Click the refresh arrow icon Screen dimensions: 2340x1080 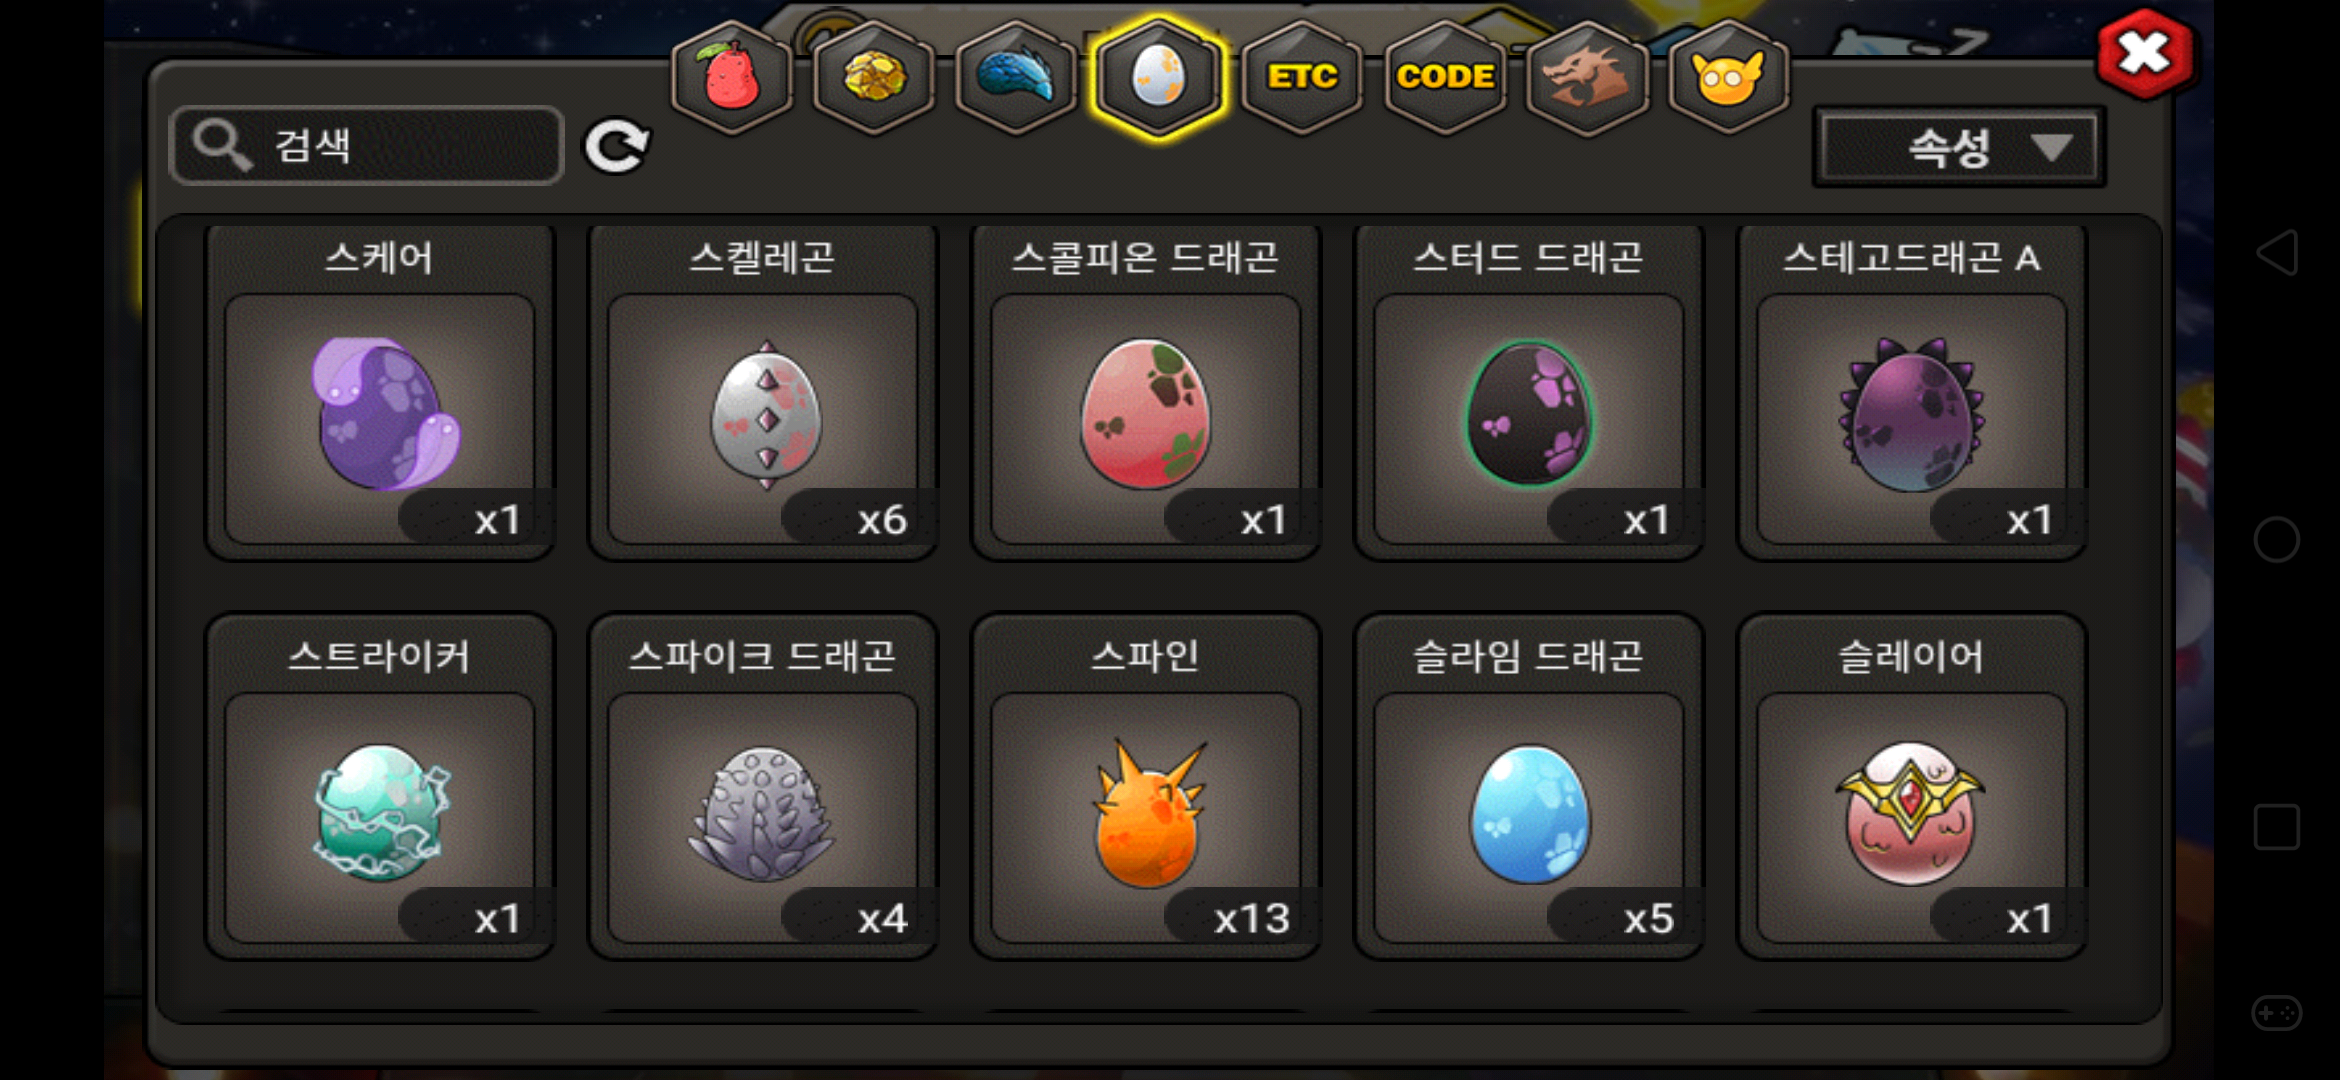click(x=617, y=147)
